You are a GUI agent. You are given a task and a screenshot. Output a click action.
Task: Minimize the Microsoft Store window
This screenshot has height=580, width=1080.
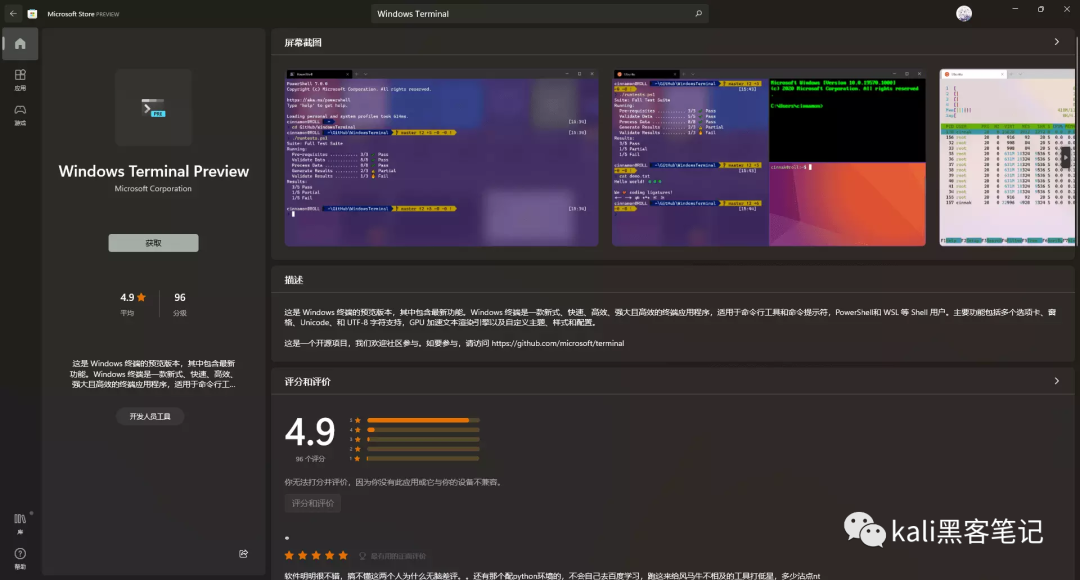click(x=1015, y=9)
